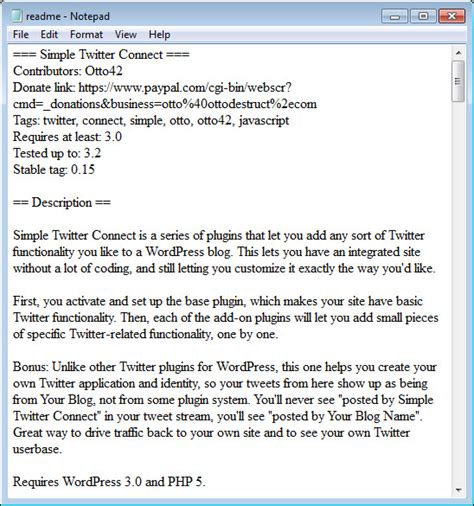Maximize the Notepad window
Screen dimensions: 474x506
pyautogui.click(x=423, y=16)
